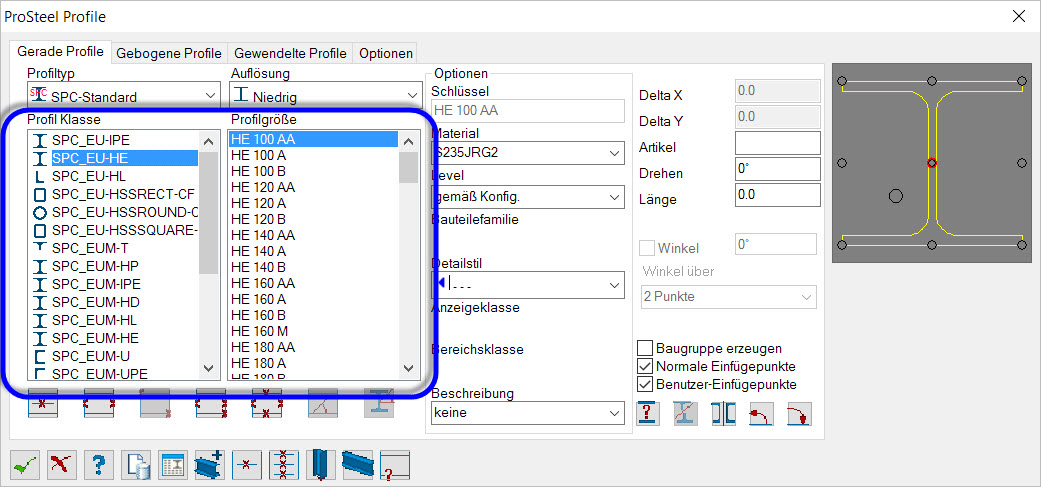This screenshot has height=487, width=1041.
Task: Choose HE 120 A profile size
Action: tap(258, 203)
